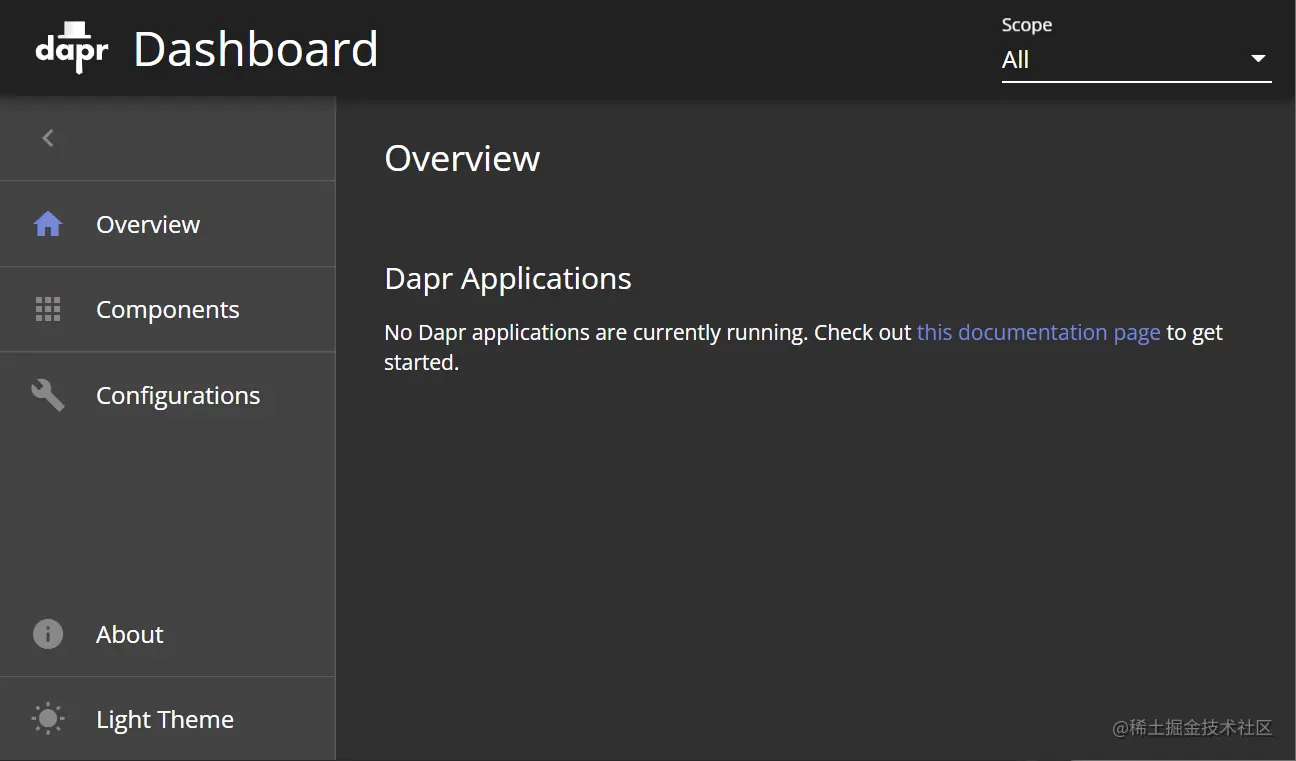
Task: Click the Dapr logo in header
Action: tap(72, 48)
